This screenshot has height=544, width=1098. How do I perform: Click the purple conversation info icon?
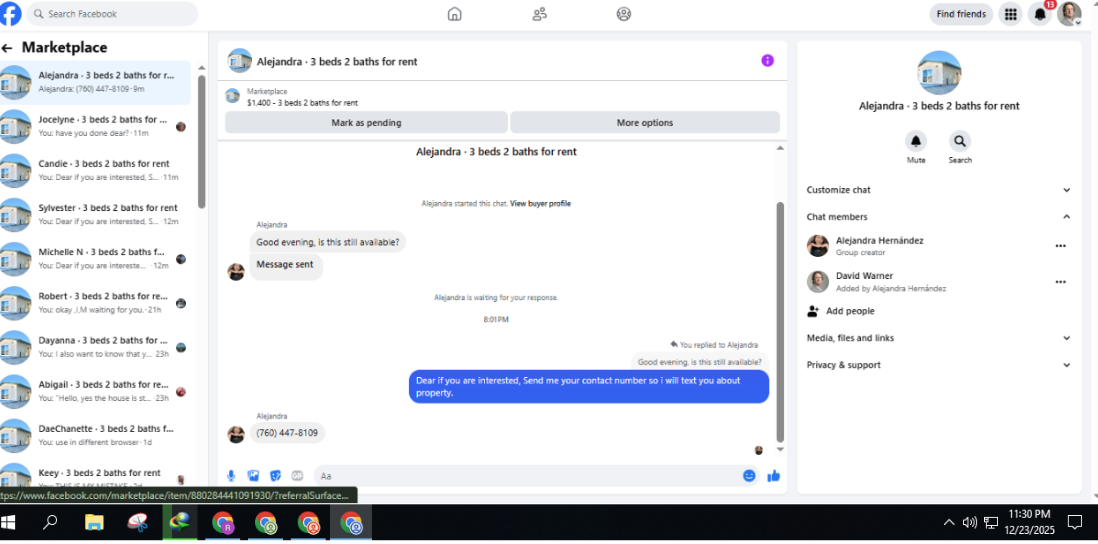click(767, 61)
